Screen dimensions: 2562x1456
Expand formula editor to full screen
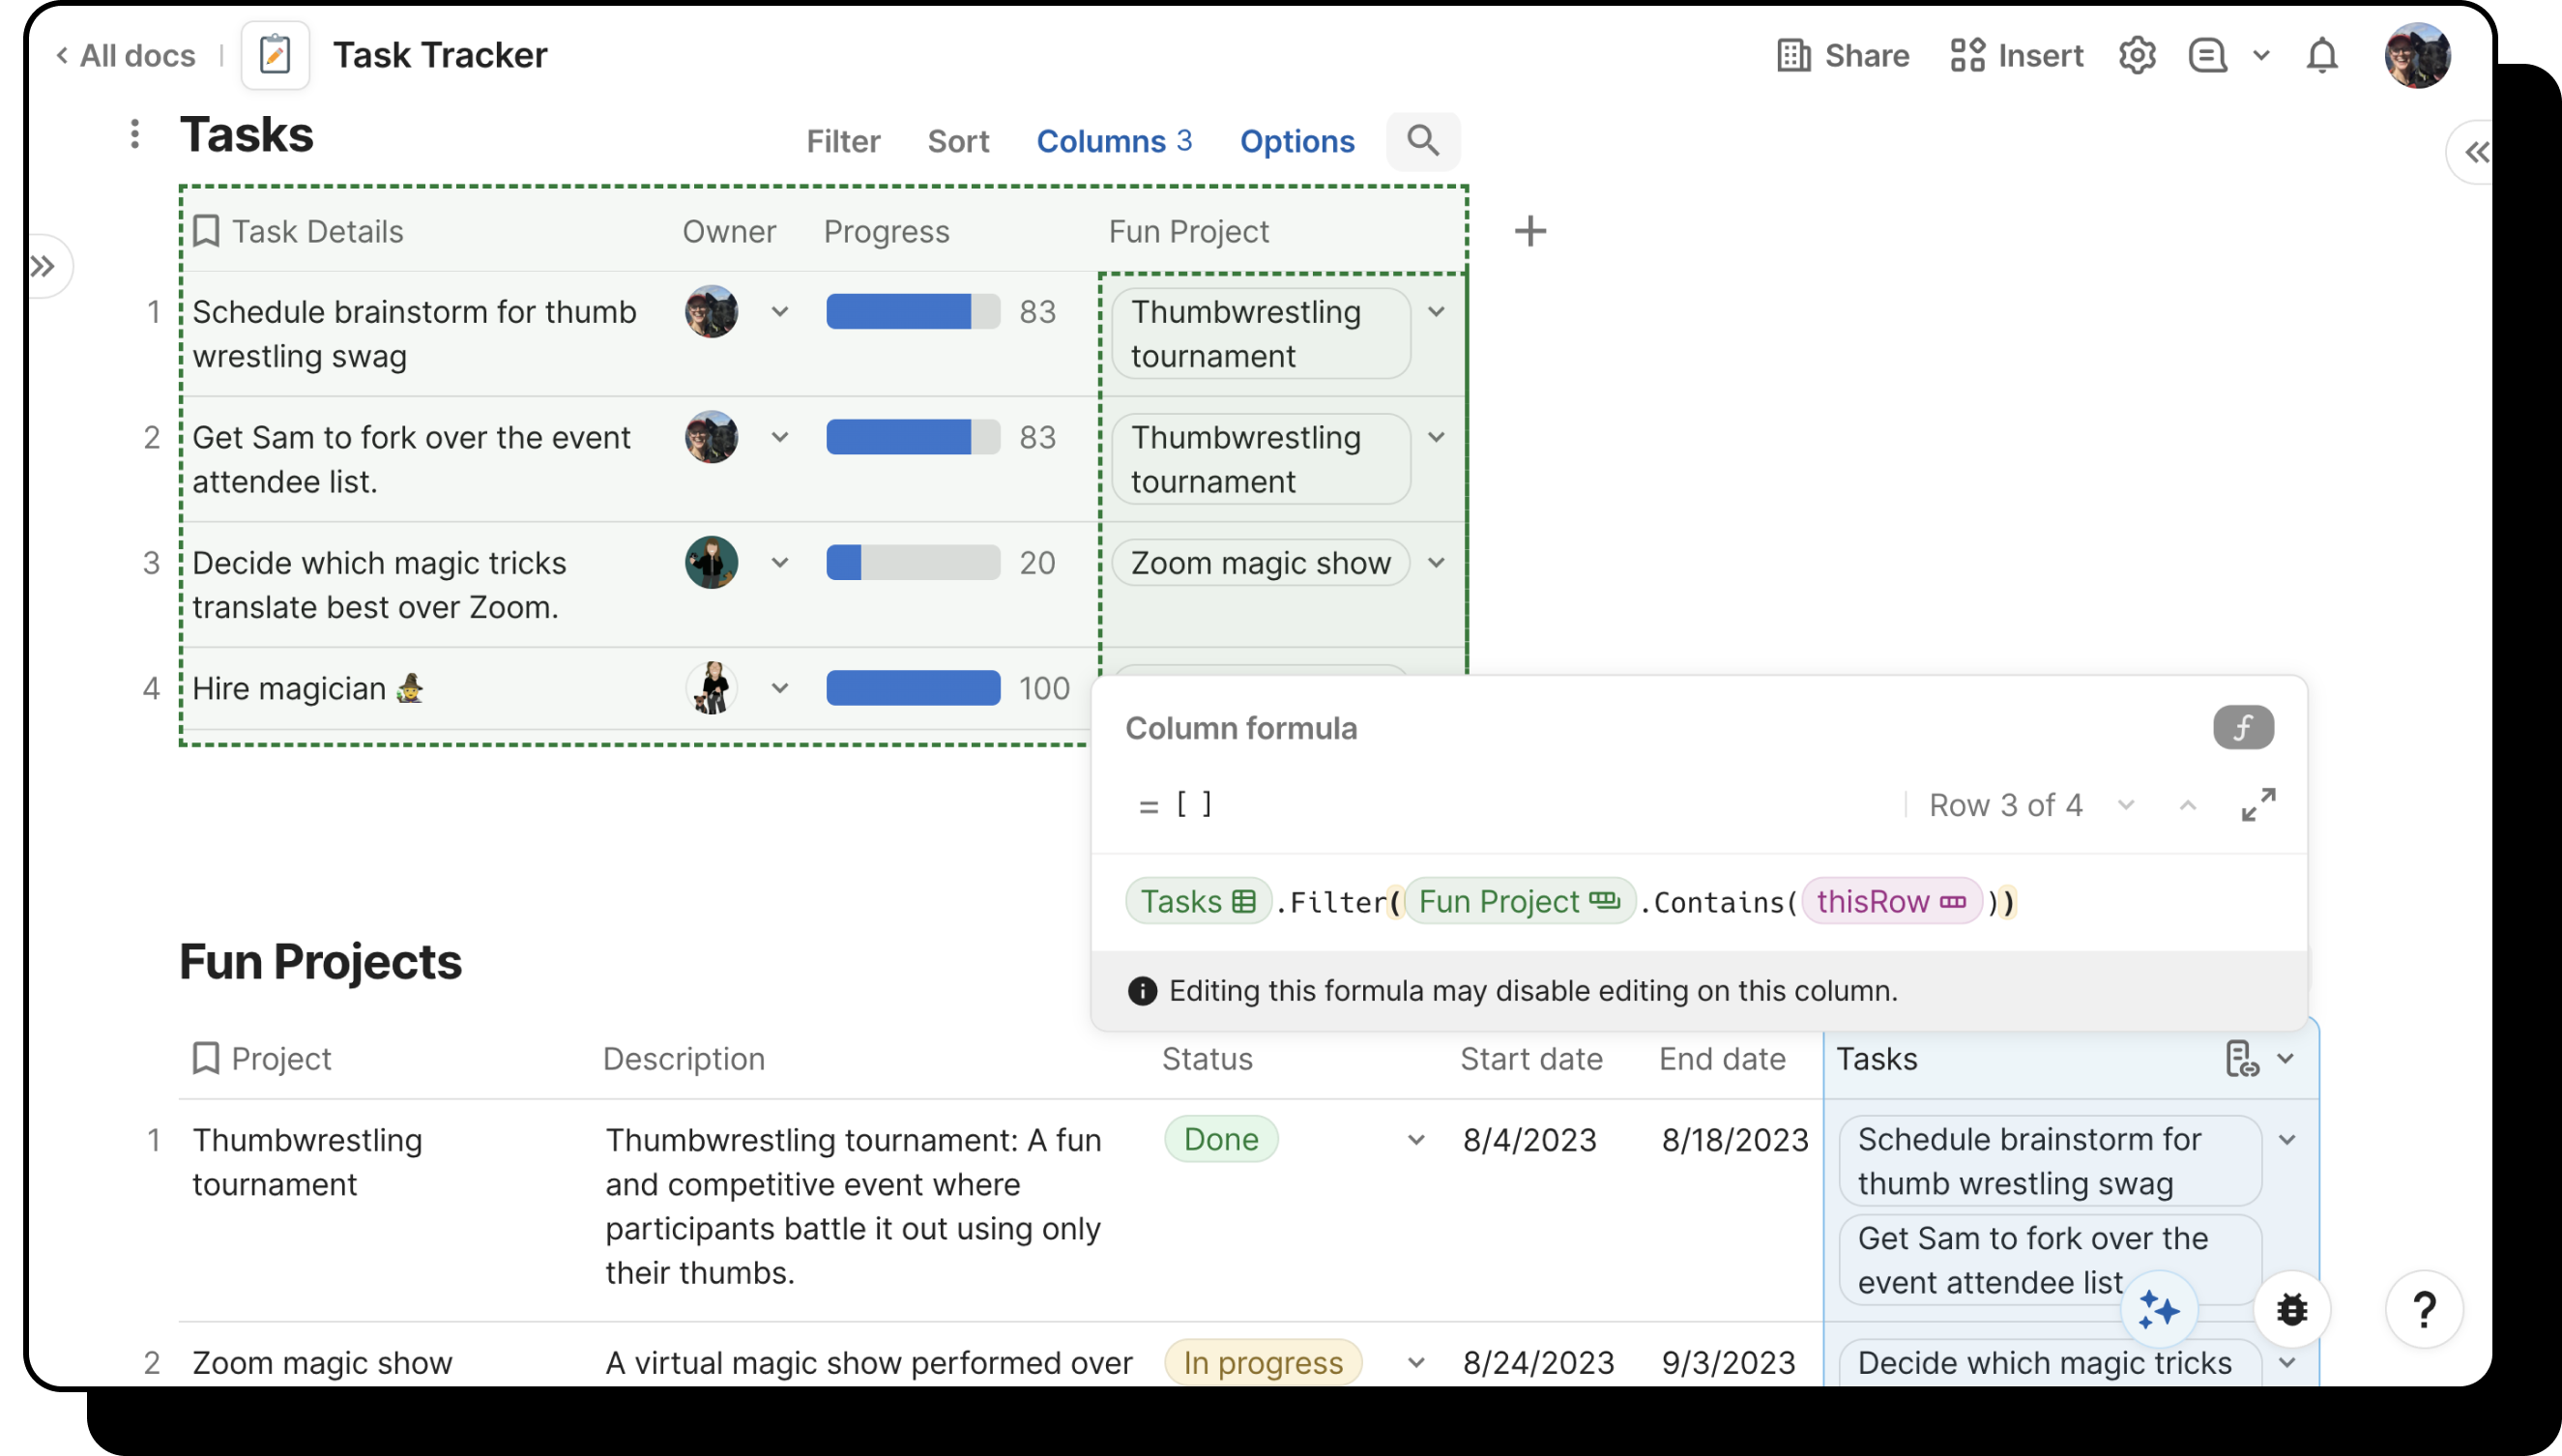point(2258,805)
